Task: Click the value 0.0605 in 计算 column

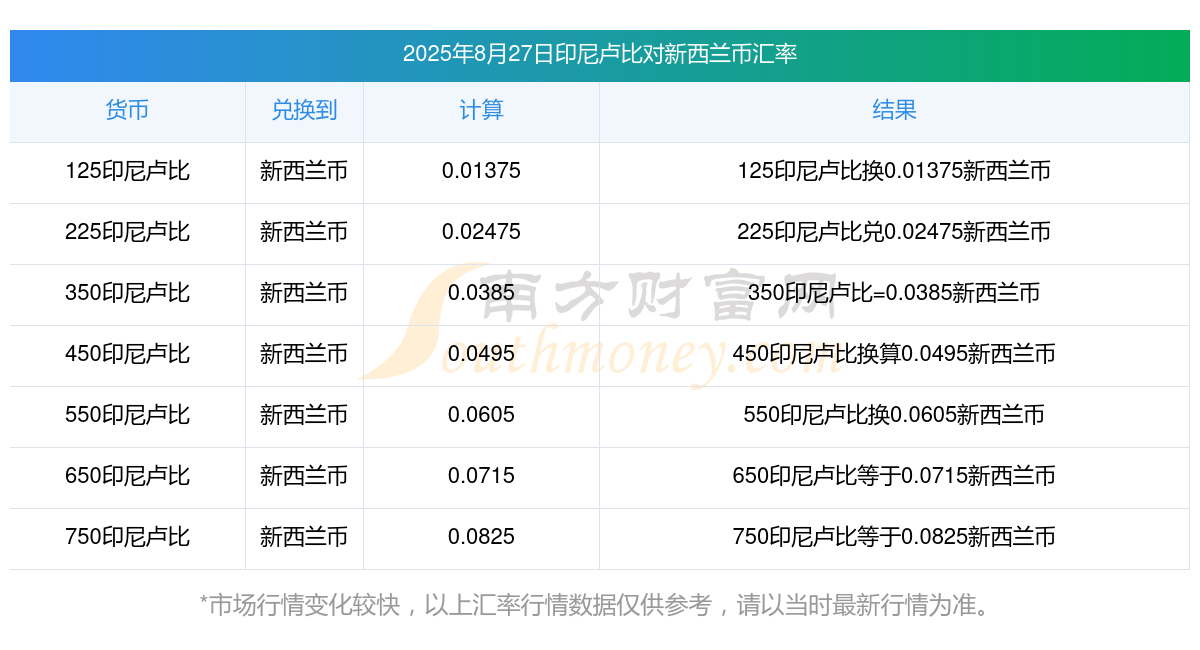Action: tap(481, 415)
